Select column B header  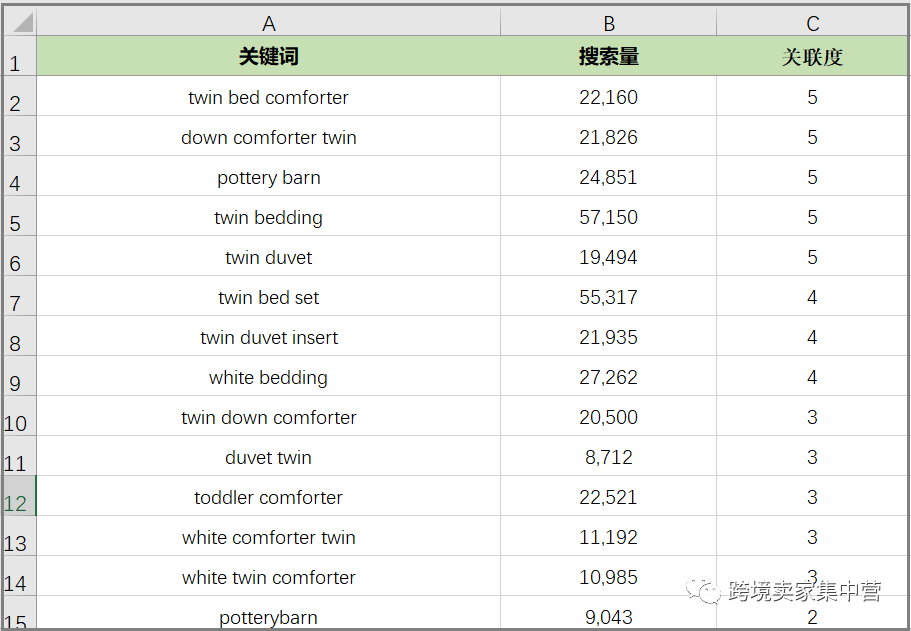point(608,21)
